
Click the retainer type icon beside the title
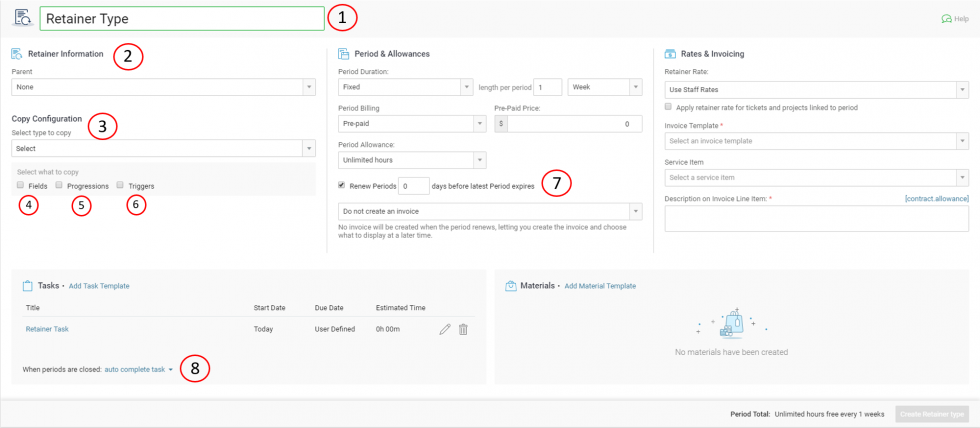coord(22,18)
